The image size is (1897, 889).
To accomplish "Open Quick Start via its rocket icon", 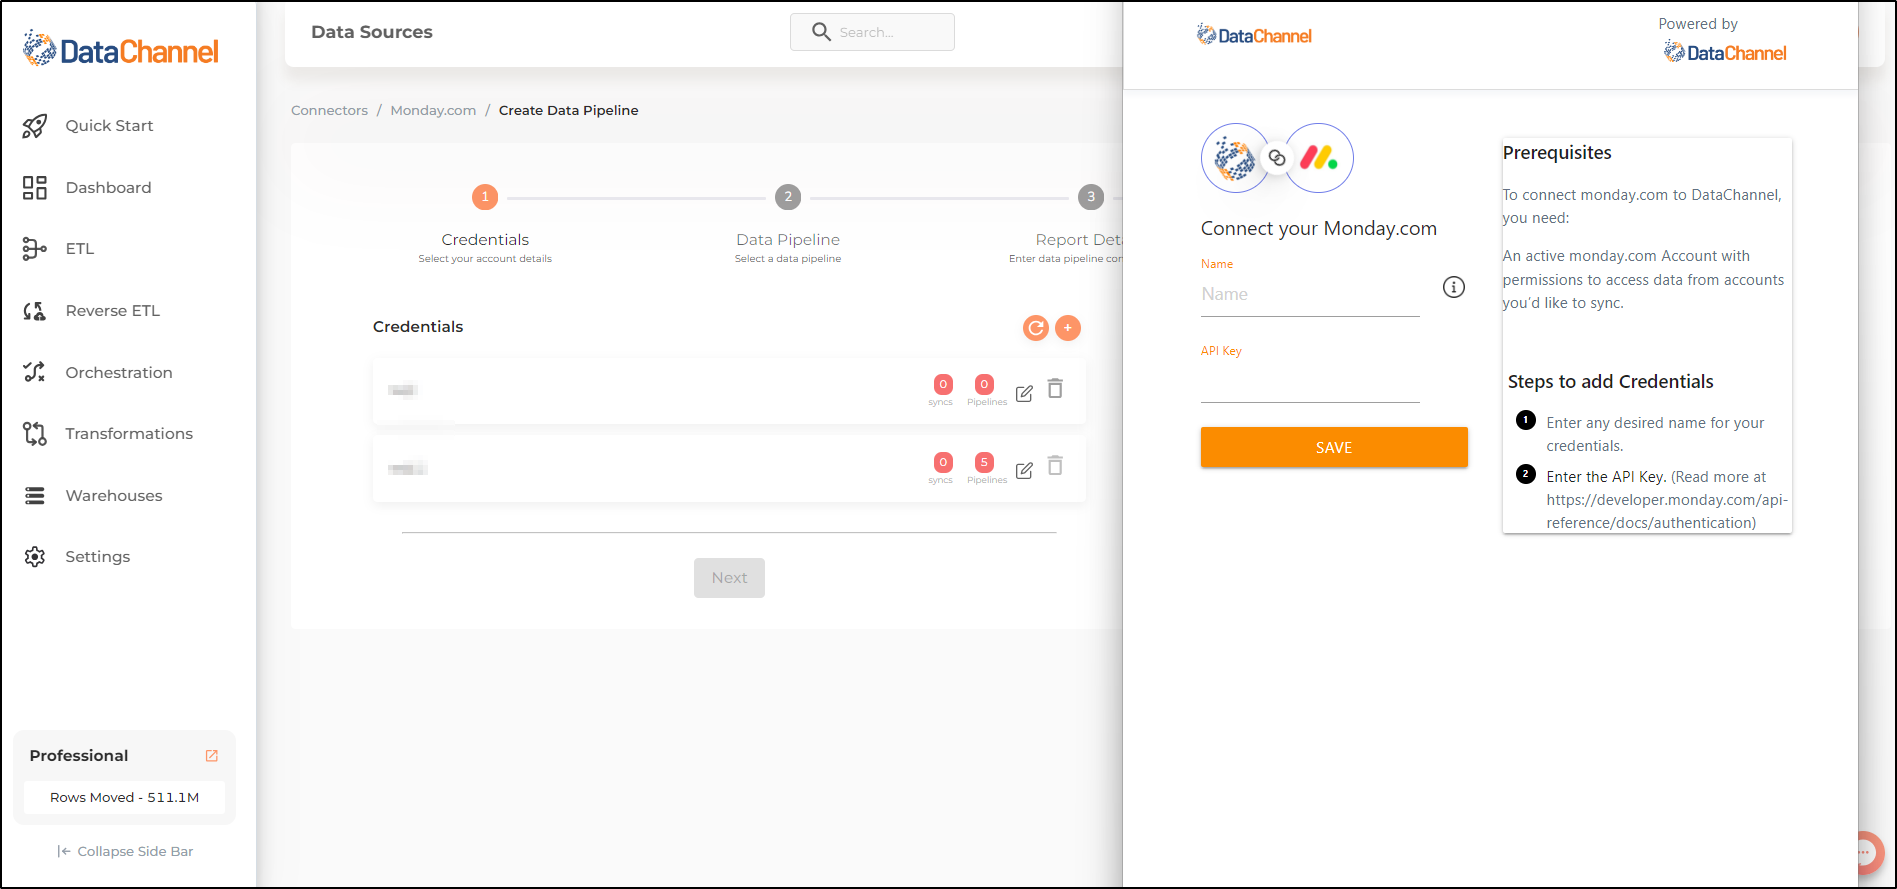I will point(35,126).
